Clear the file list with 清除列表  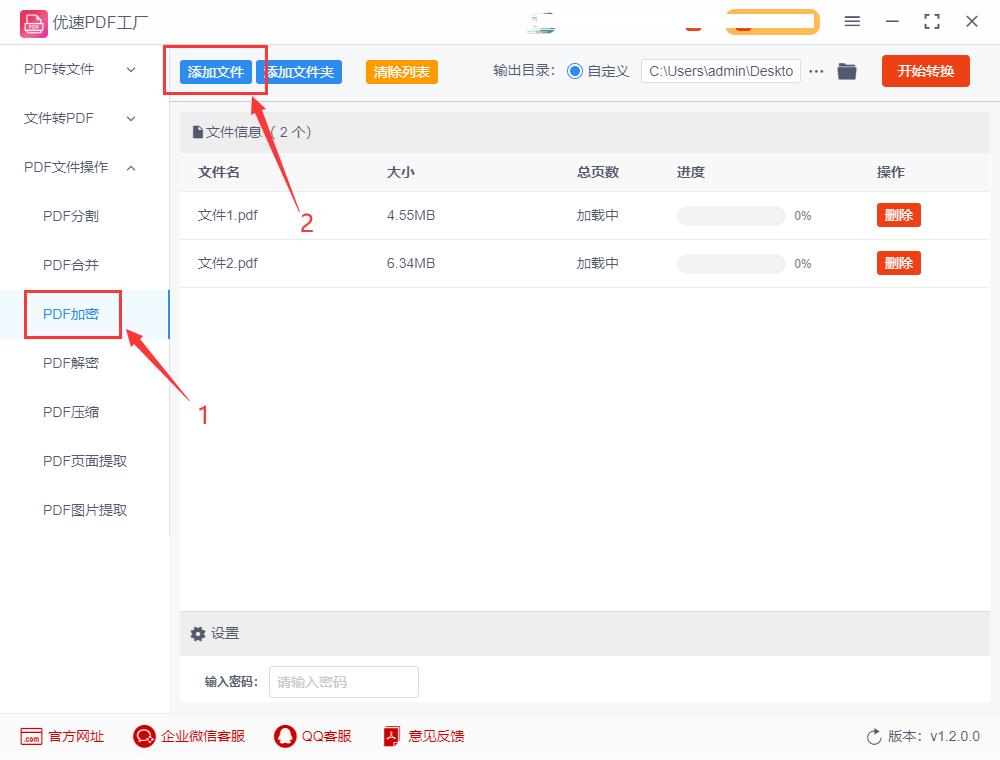coord(400,71)
